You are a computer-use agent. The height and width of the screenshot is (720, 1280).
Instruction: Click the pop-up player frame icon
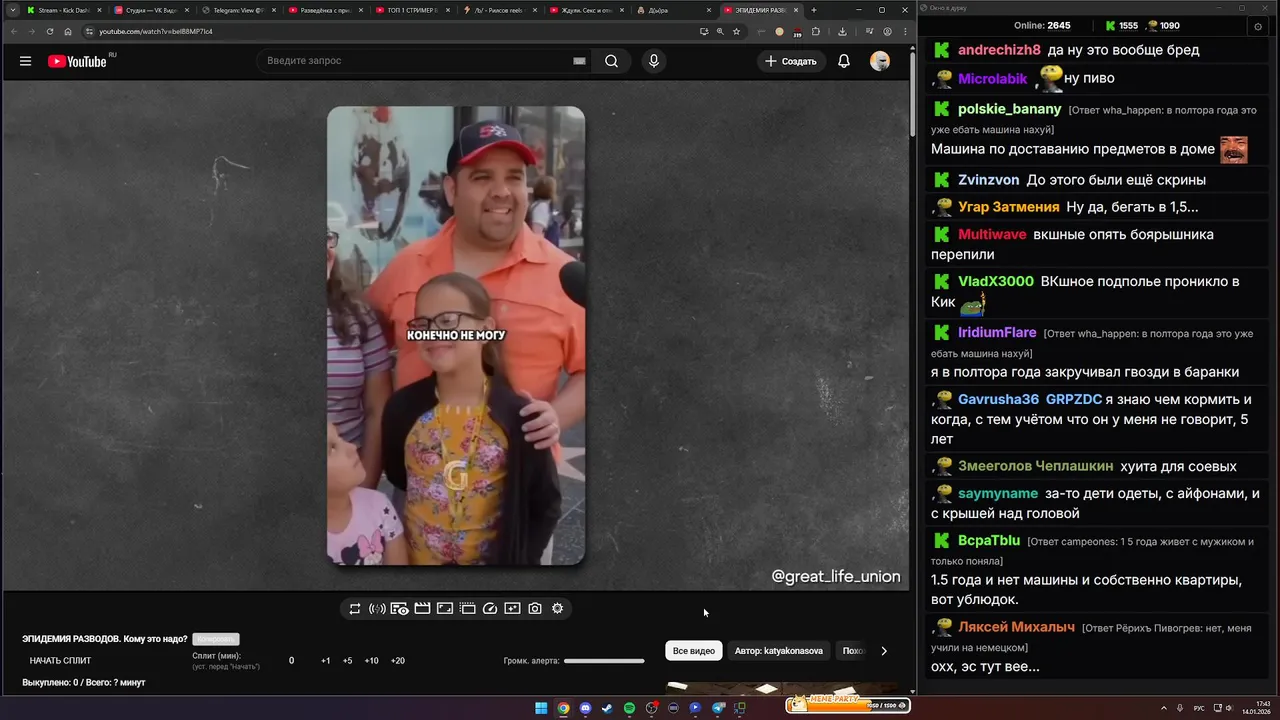445,608
